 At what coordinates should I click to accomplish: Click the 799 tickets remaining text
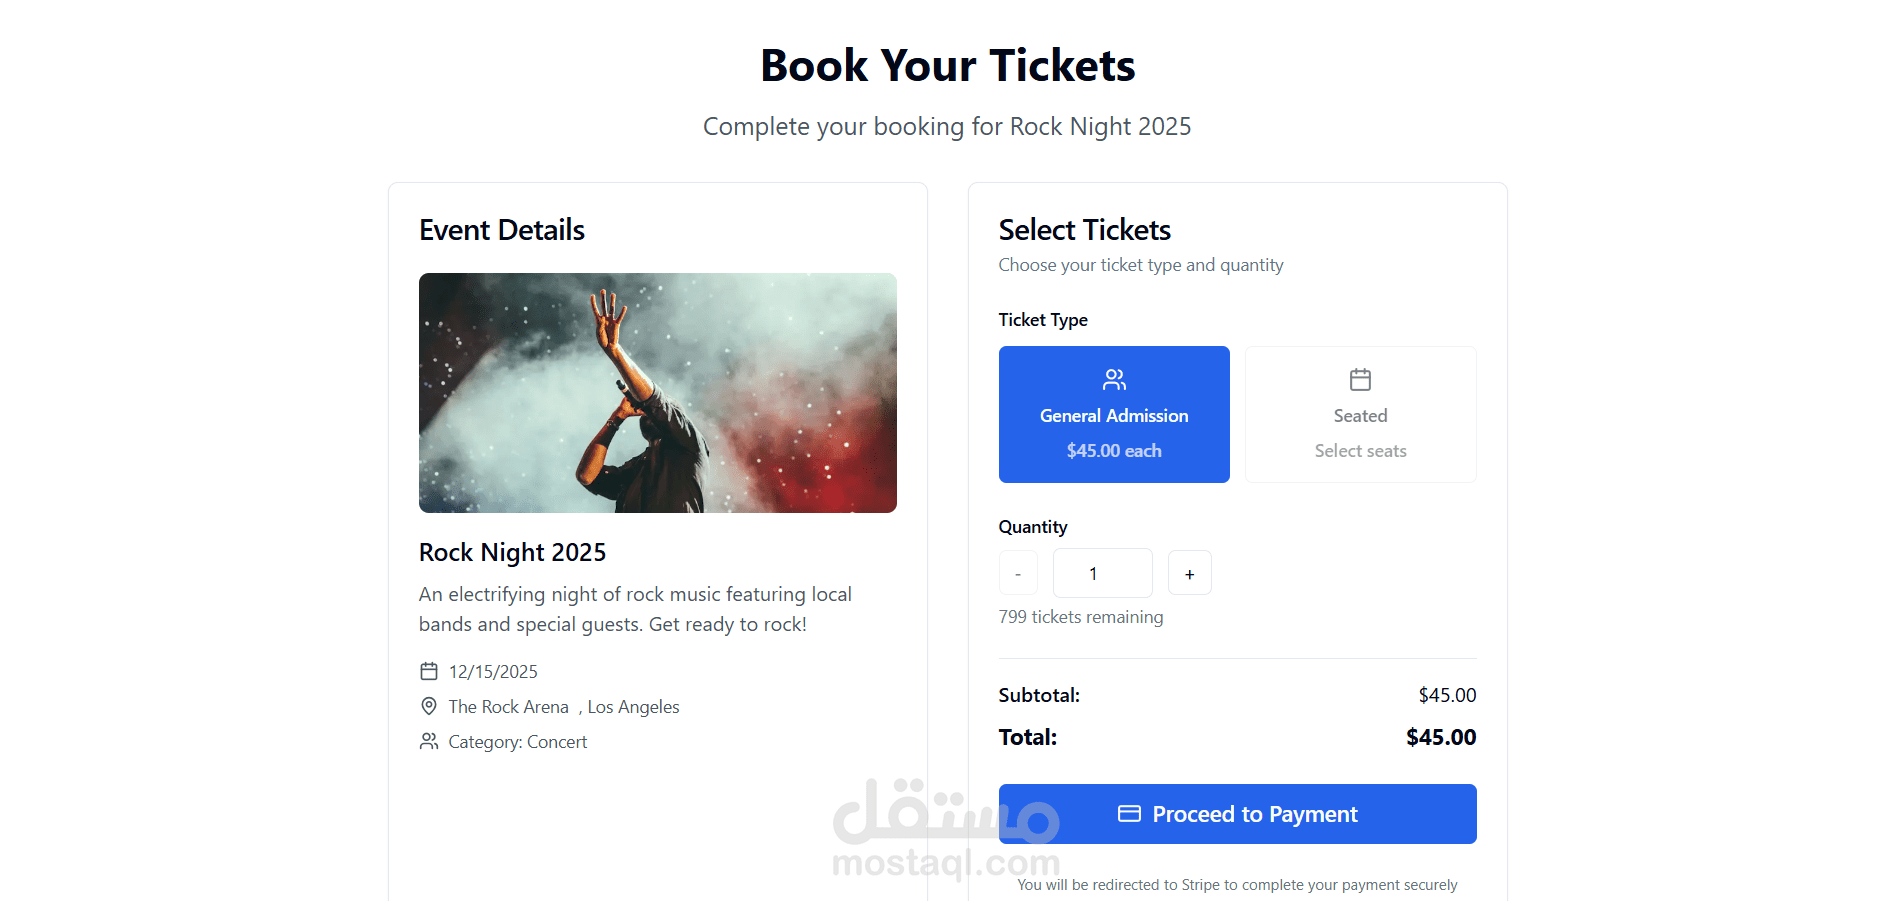tap(1080, 617)
